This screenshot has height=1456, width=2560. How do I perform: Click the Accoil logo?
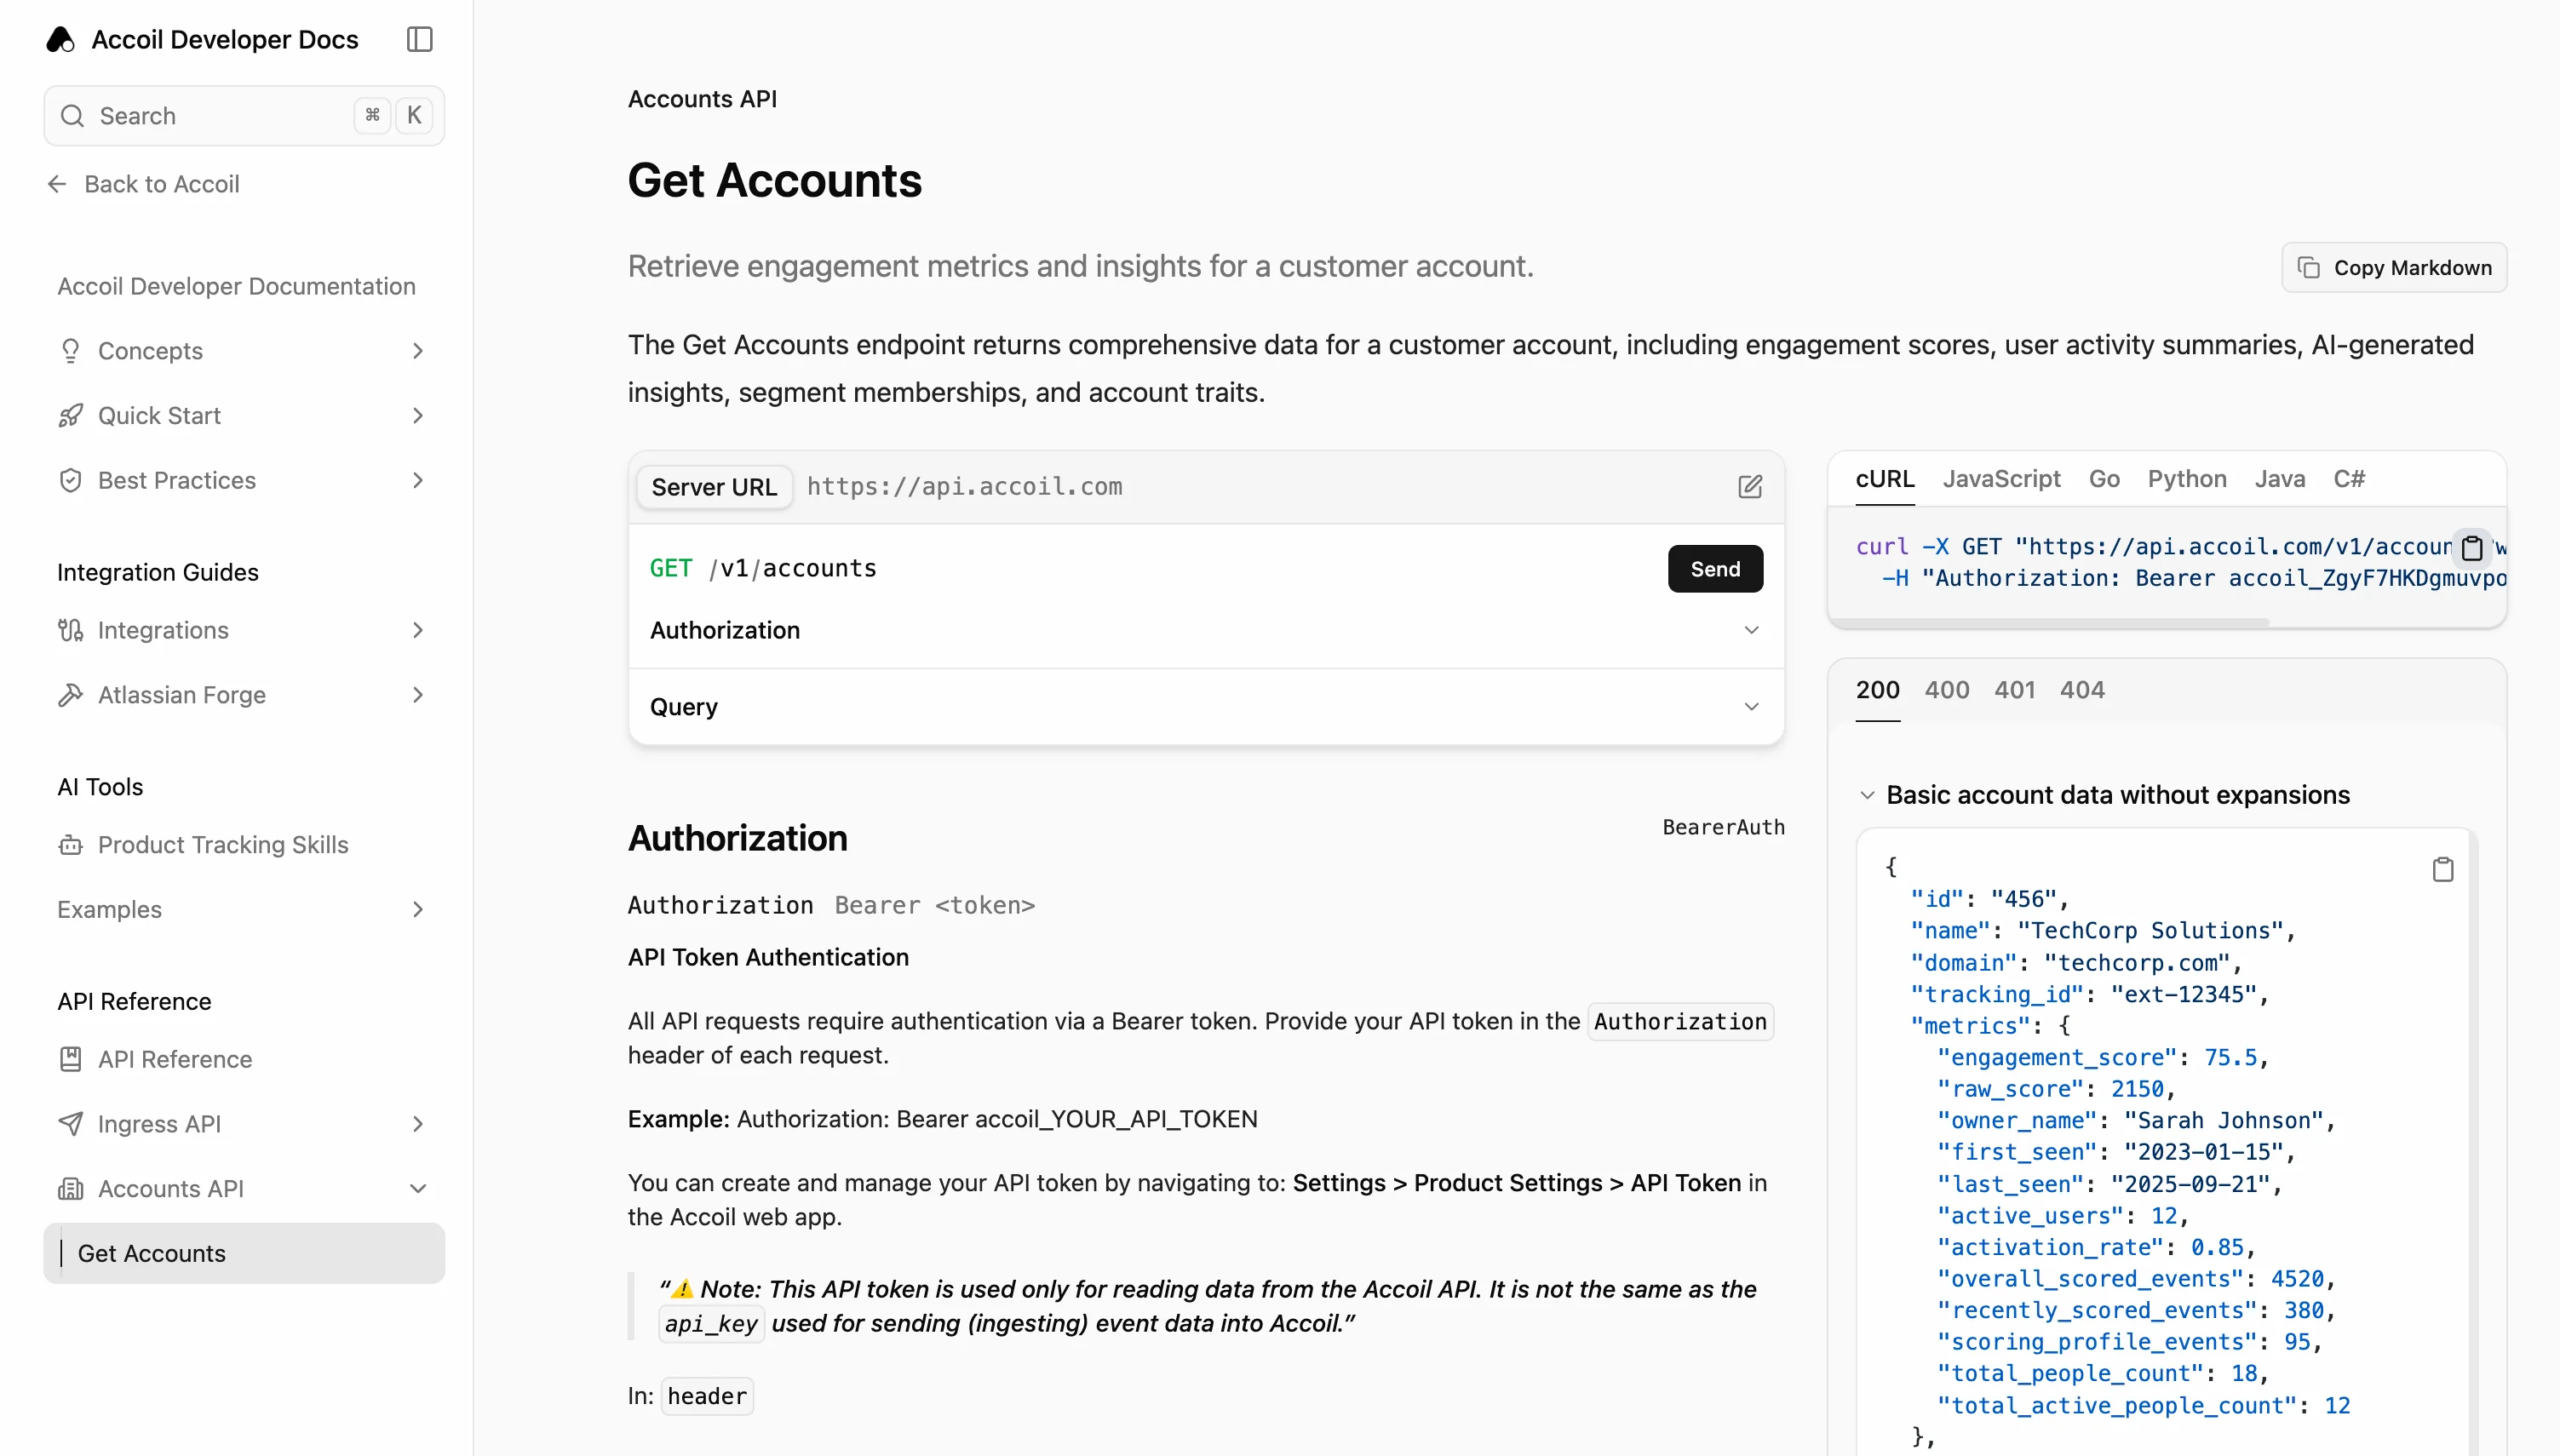(60, 39)
